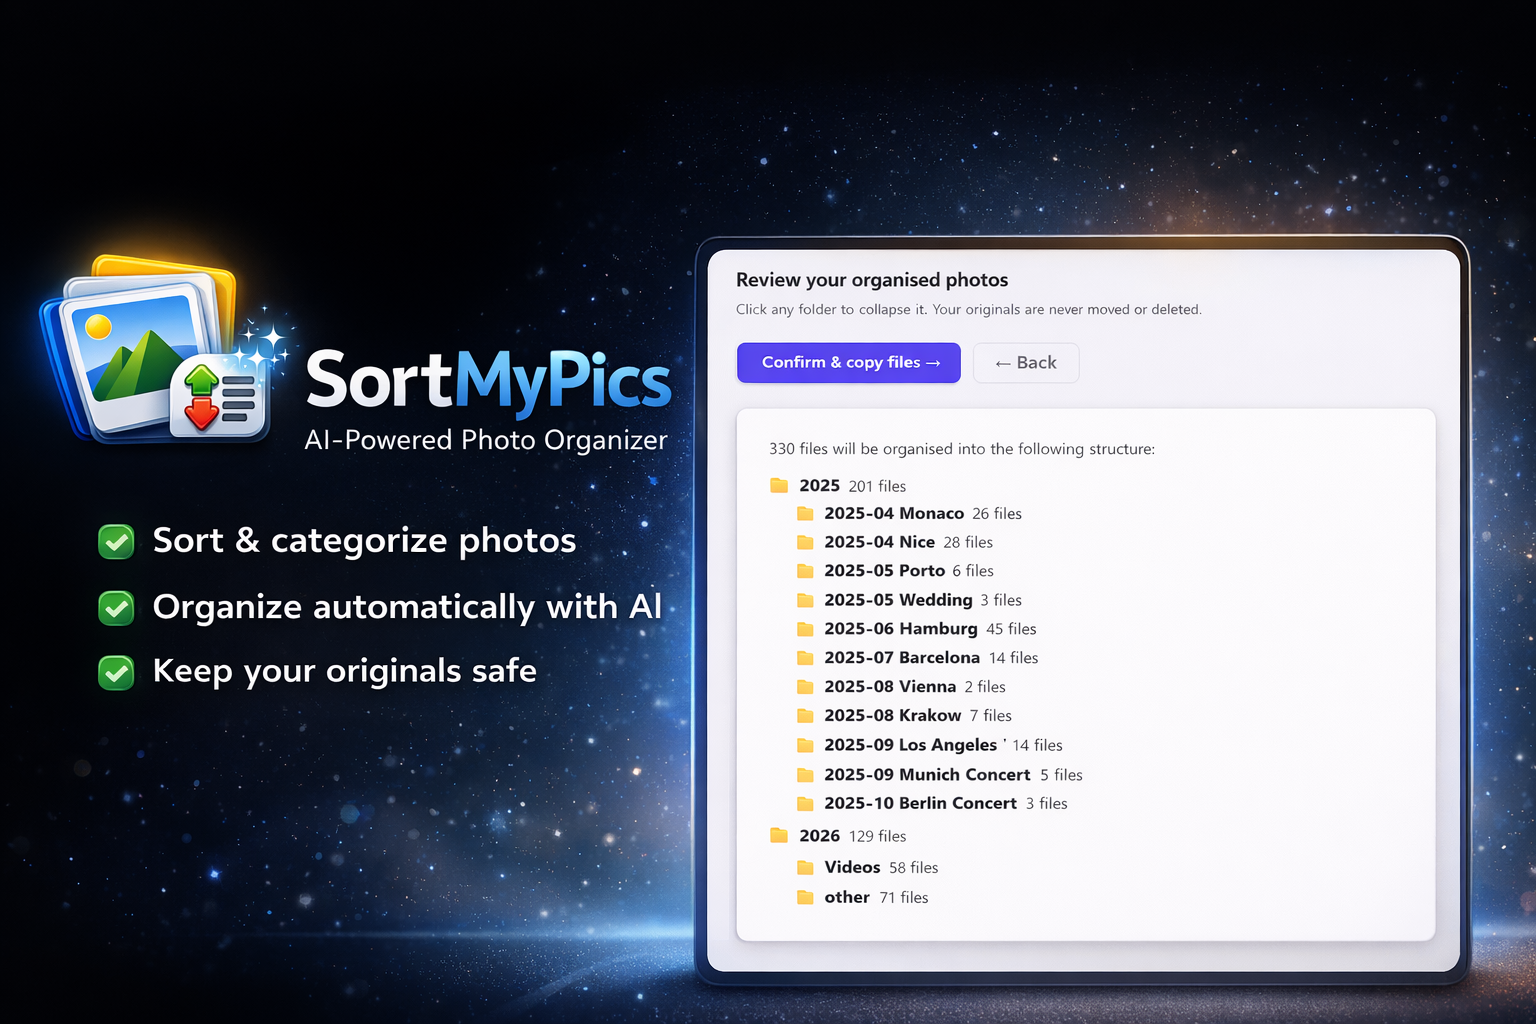
Task: Click the folder icon beside 2026
Action: tap(780, 836)
